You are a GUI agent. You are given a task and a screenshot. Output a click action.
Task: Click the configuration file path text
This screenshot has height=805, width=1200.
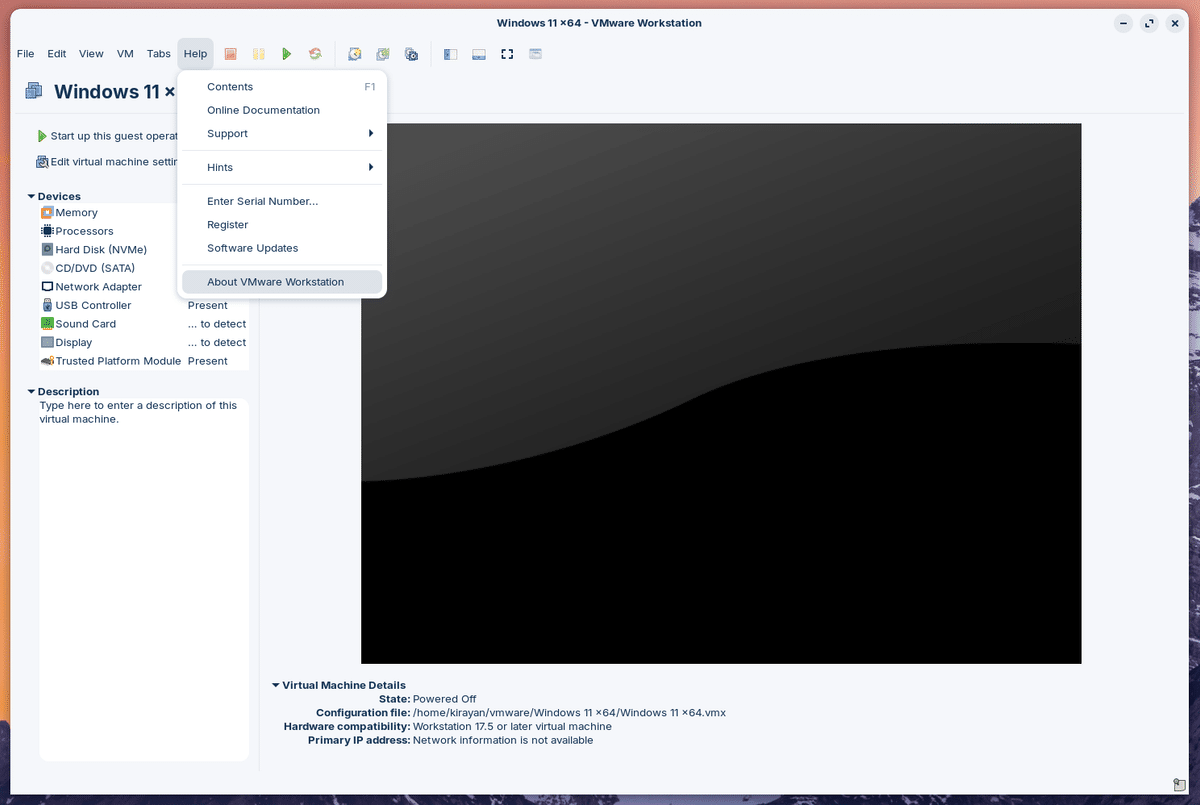pos(569,713)
